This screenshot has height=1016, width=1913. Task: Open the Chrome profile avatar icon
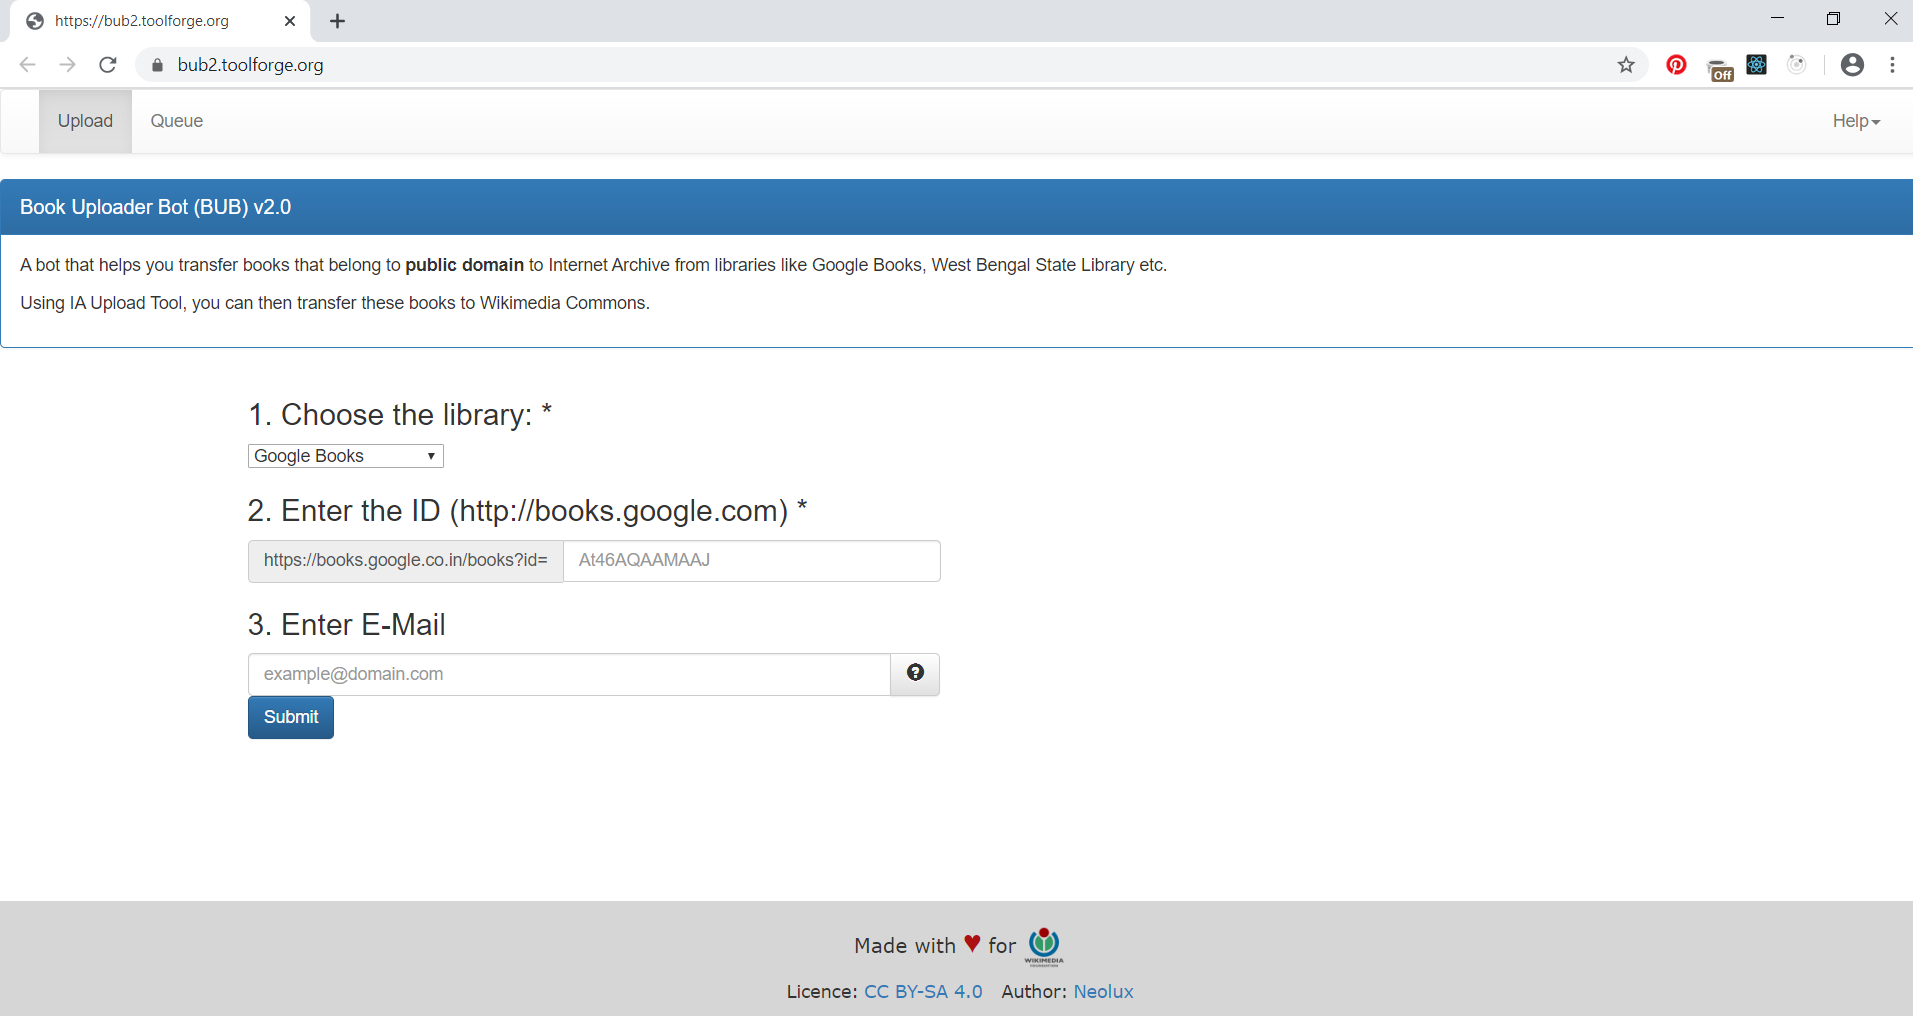[1852, 65]
